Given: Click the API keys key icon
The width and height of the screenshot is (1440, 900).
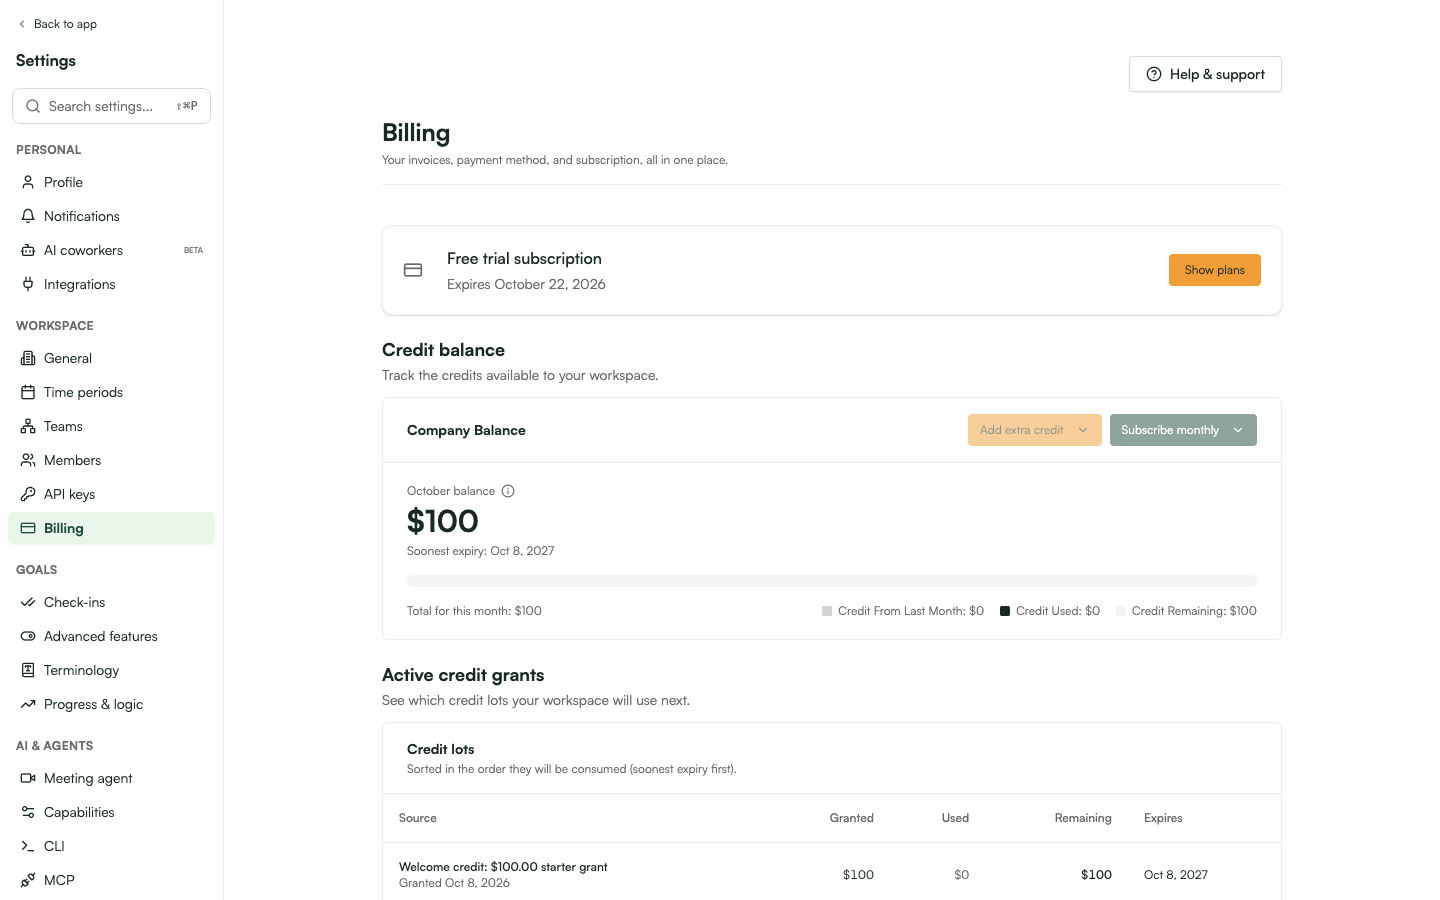Looking at the screenshot, I should [x=28, y=494].
